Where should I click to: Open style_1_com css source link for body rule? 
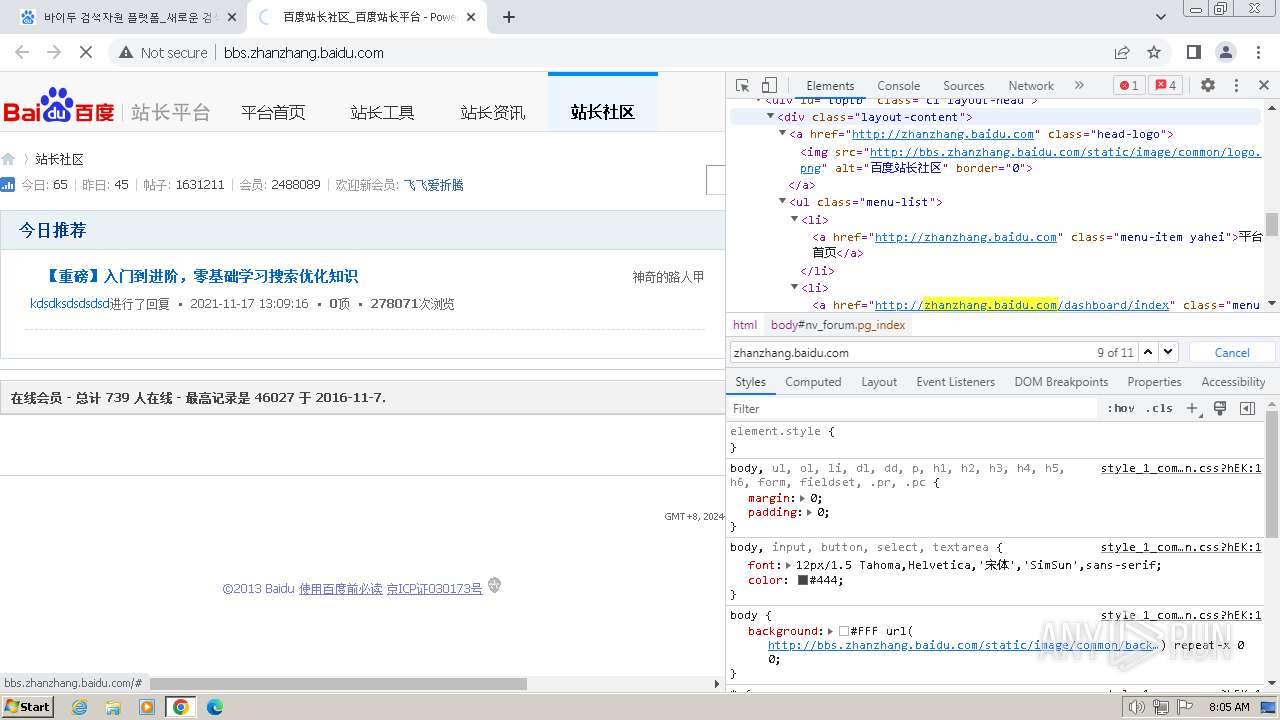(x=1180, y=615)
